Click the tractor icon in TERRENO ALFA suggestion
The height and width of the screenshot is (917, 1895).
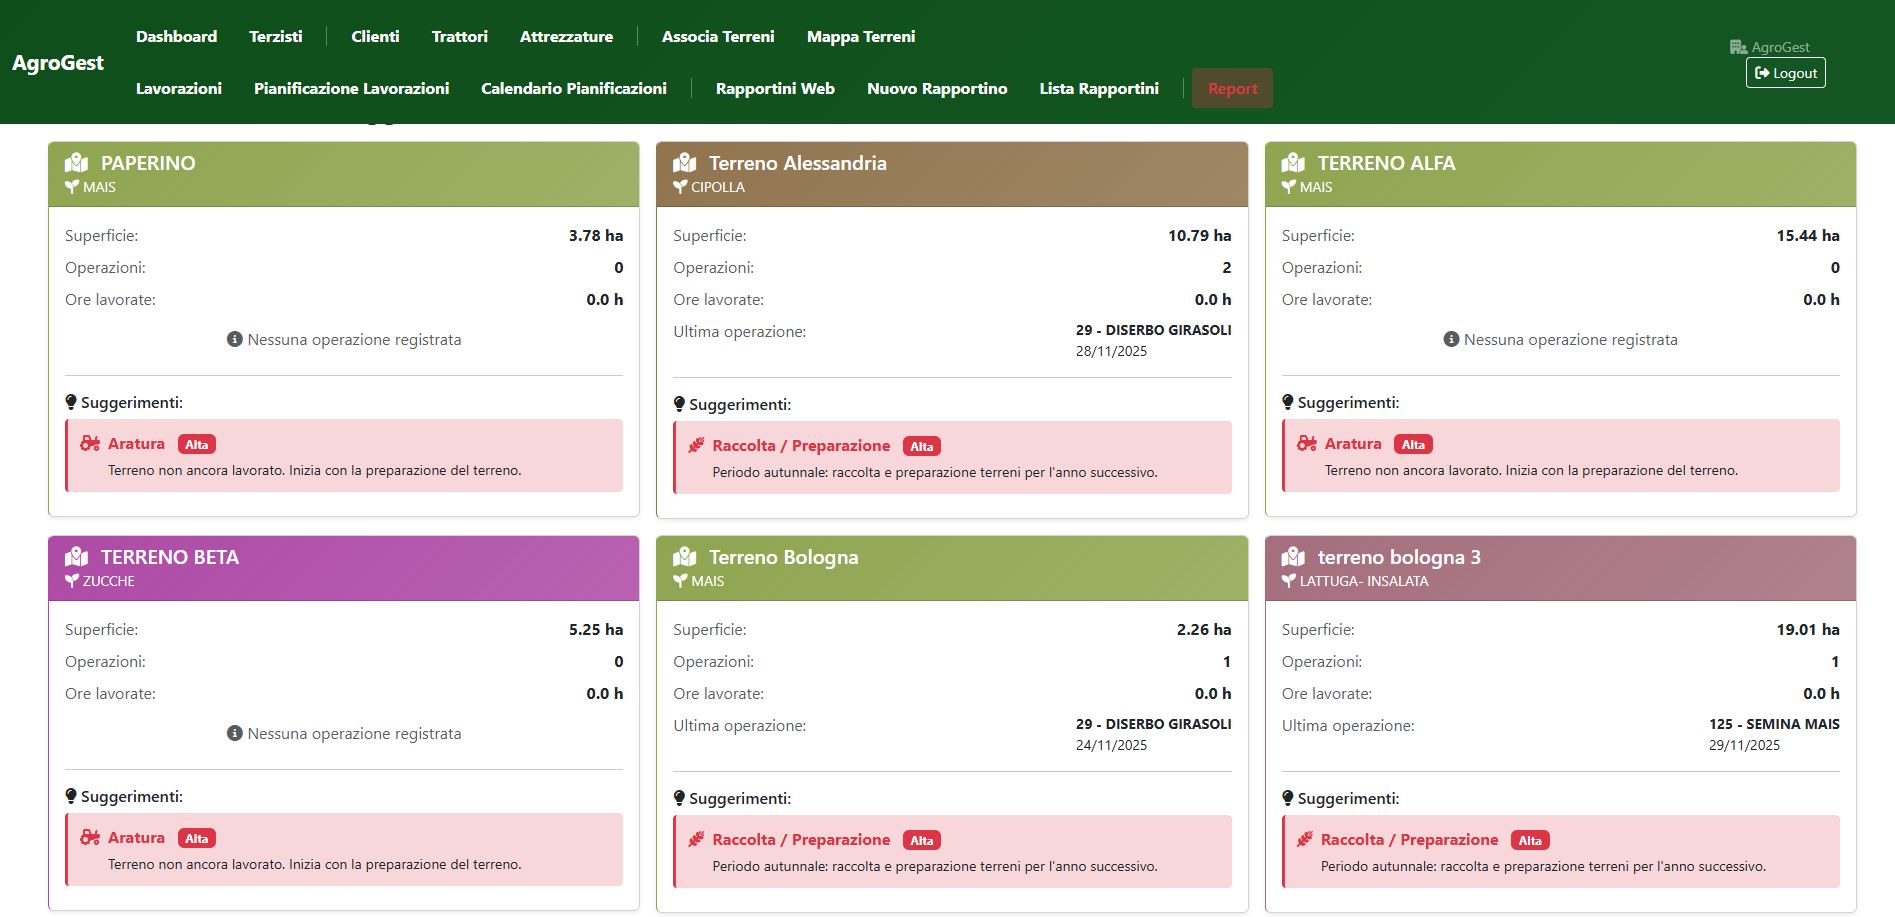(1306, 443)
